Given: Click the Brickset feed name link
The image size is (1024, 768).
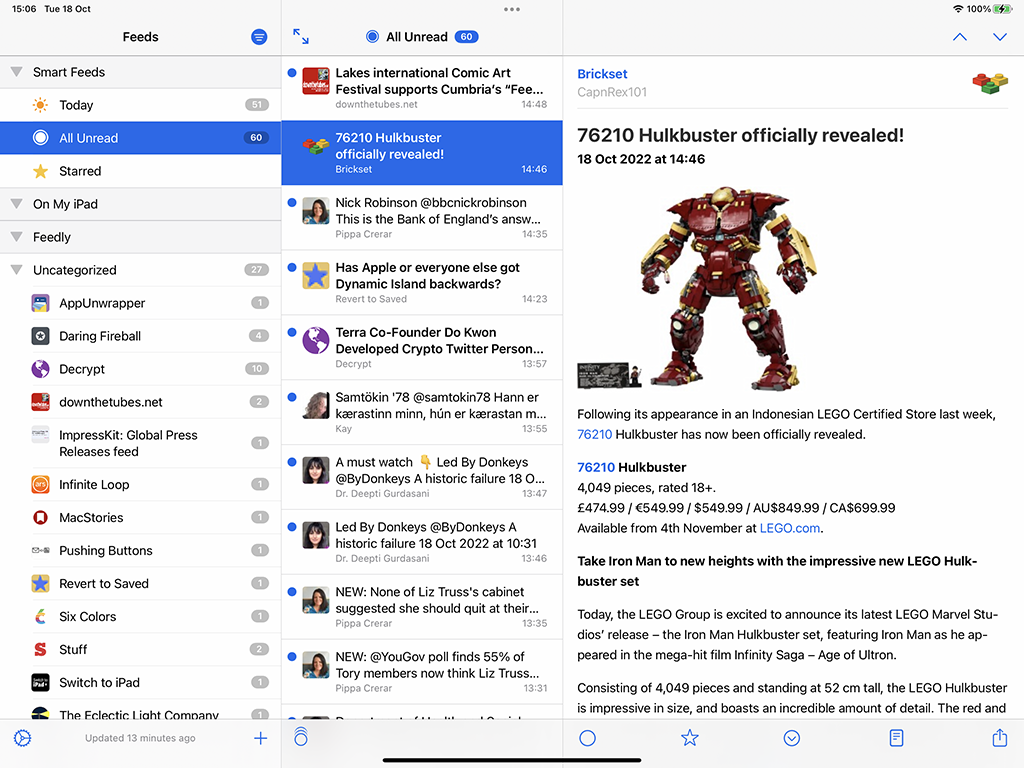Looking at the screenshot, I should 602,74.
